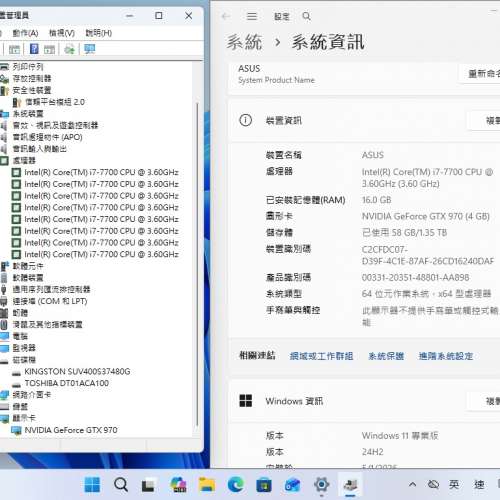Click the 英 input language indicator
This screenshot has width=500, height=500.
click(454, 484)
